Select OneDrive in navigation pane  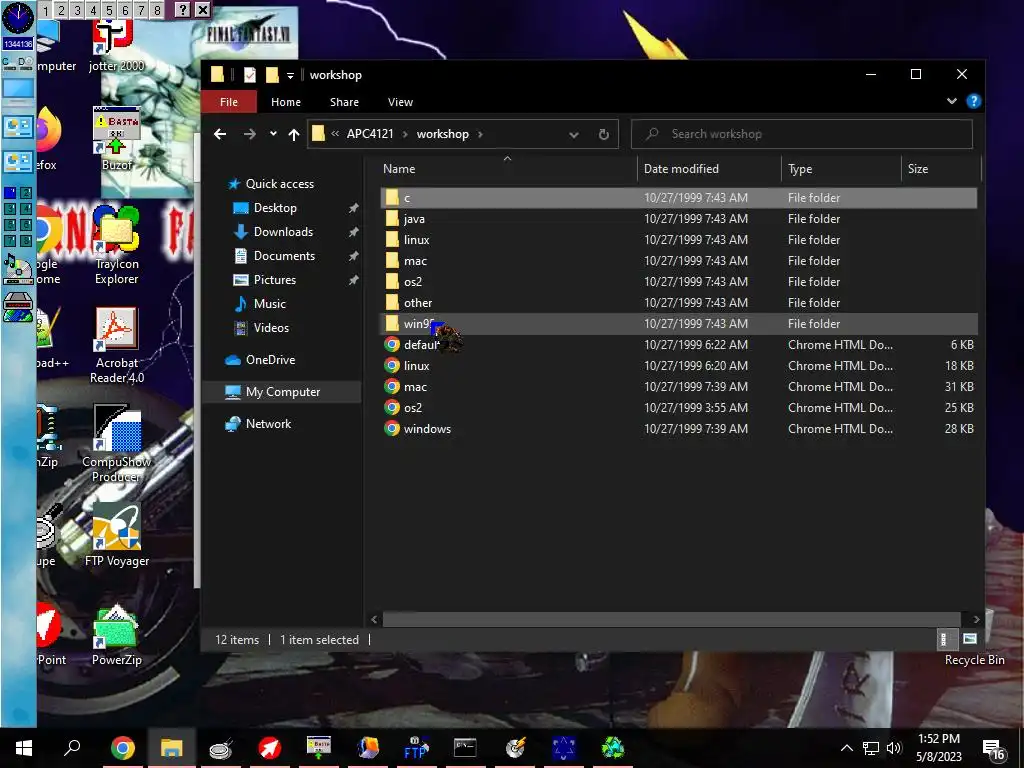coord(270,360)
